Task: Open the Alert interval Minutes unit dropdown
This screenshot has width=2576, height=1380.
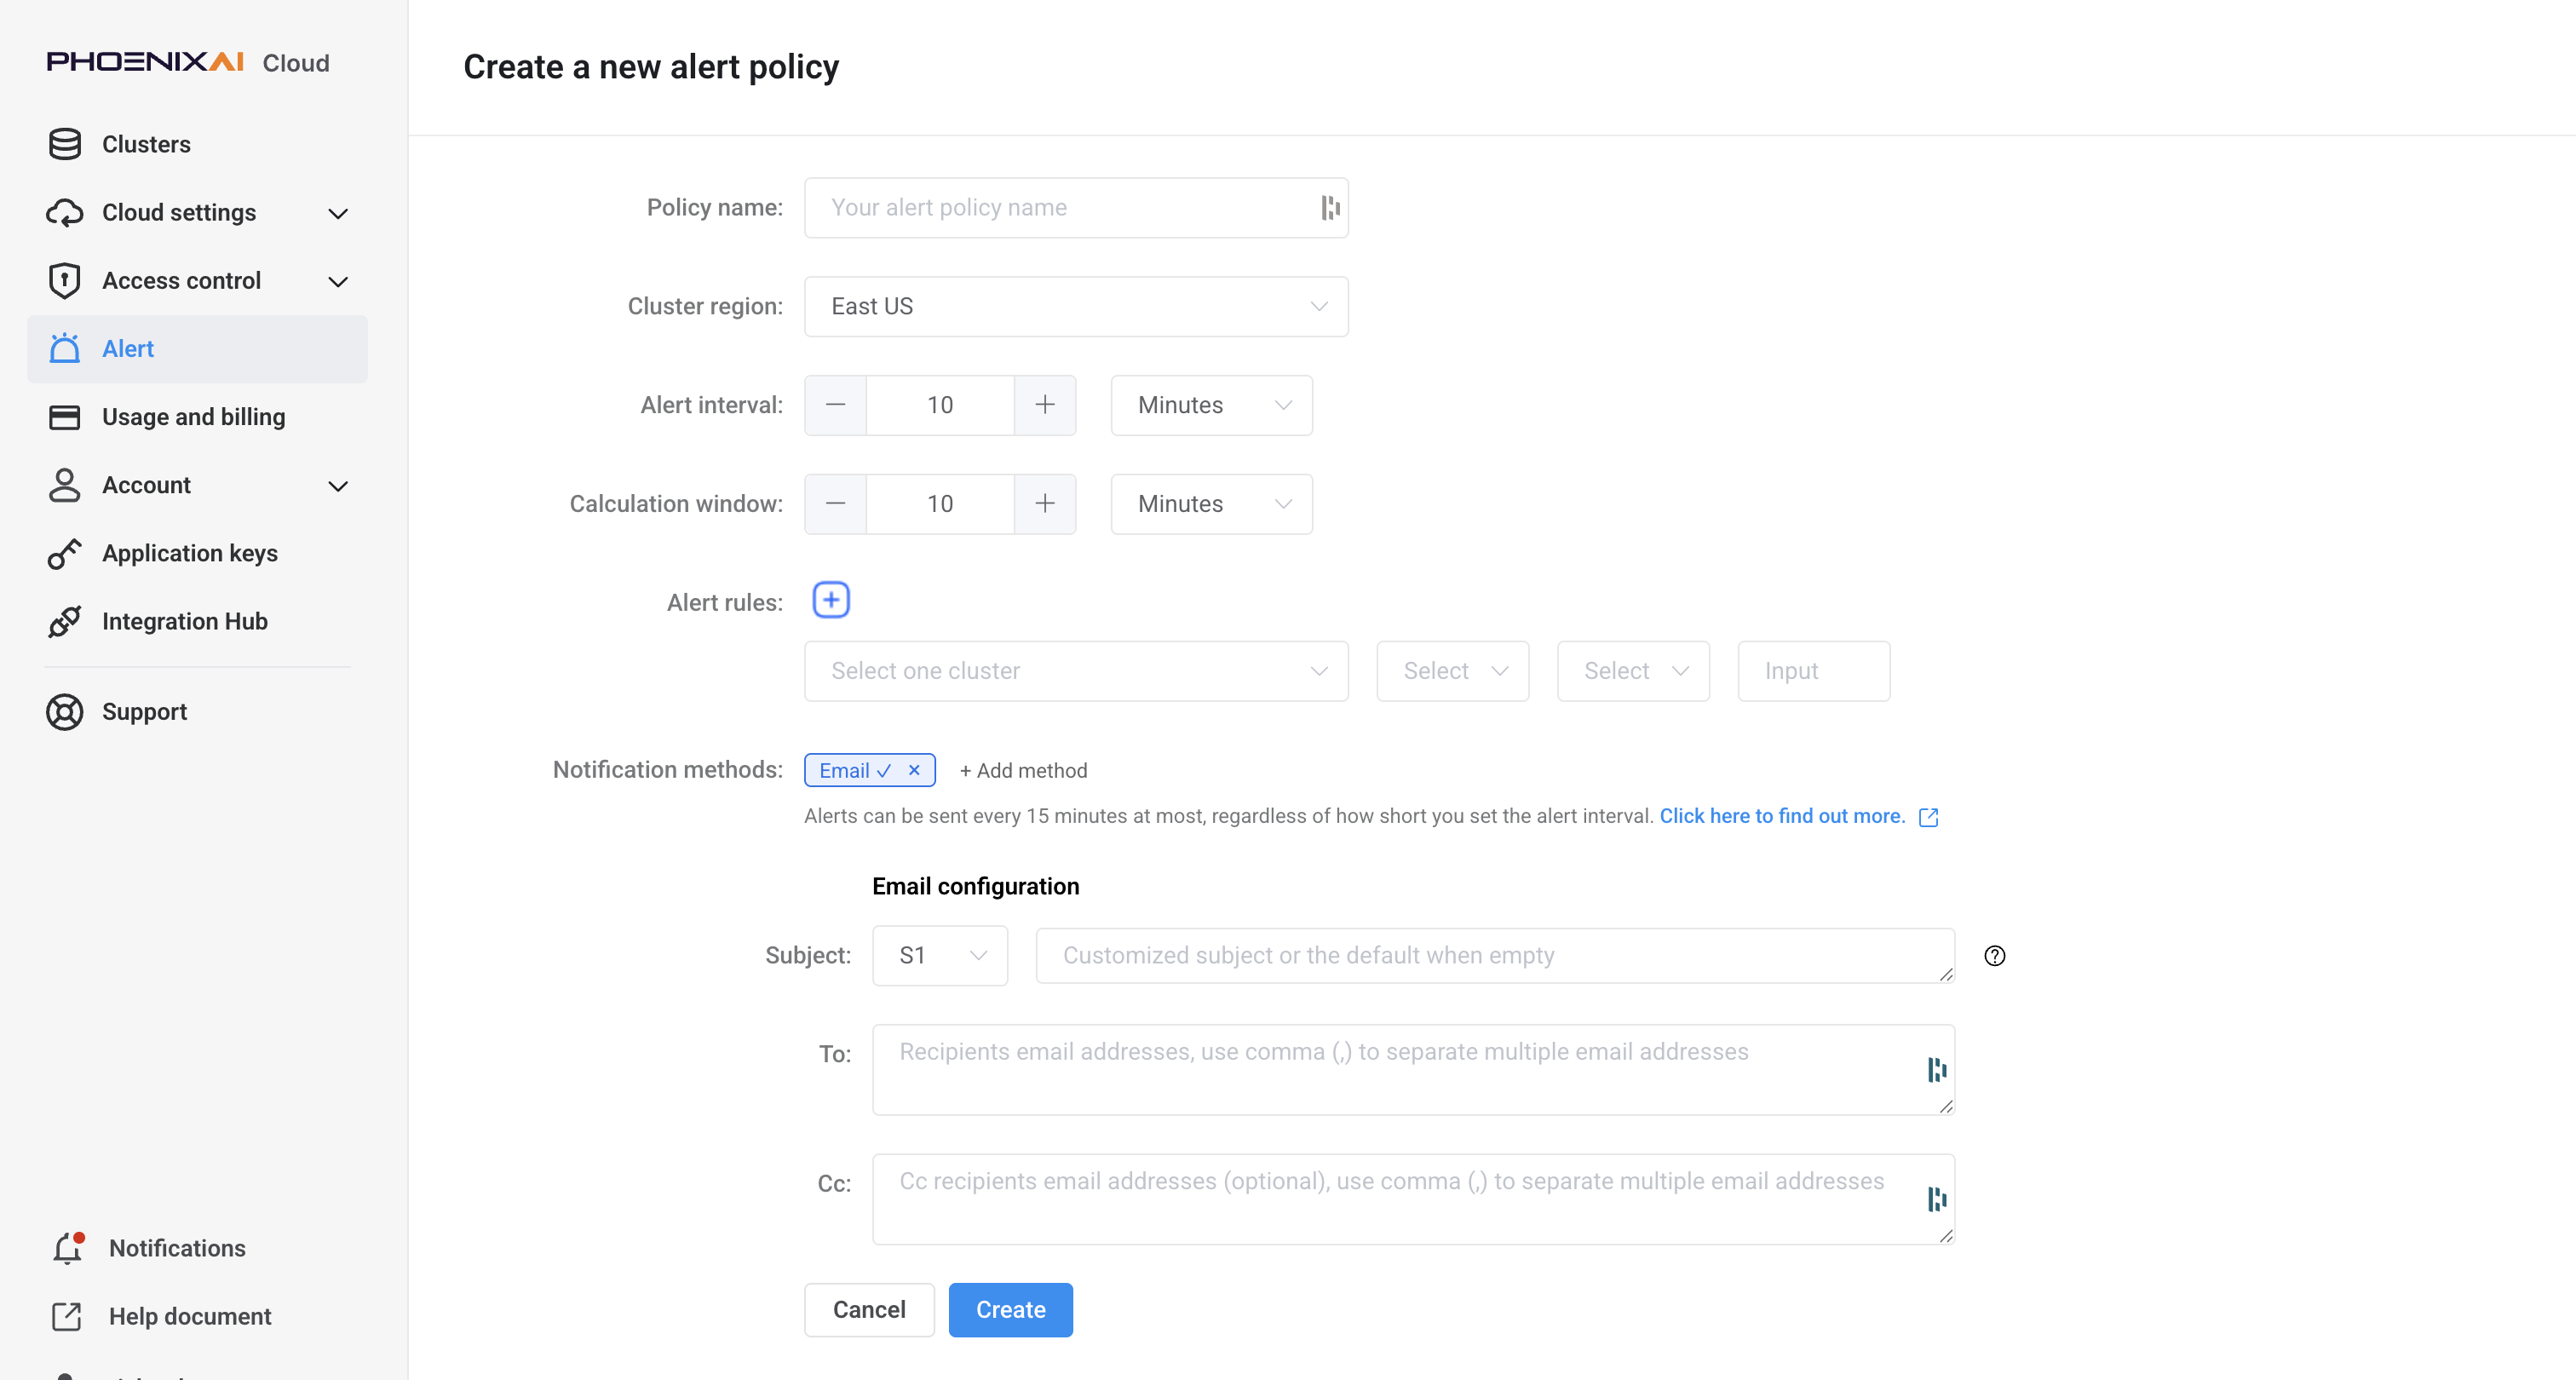Action: (x=1211, y=404)
